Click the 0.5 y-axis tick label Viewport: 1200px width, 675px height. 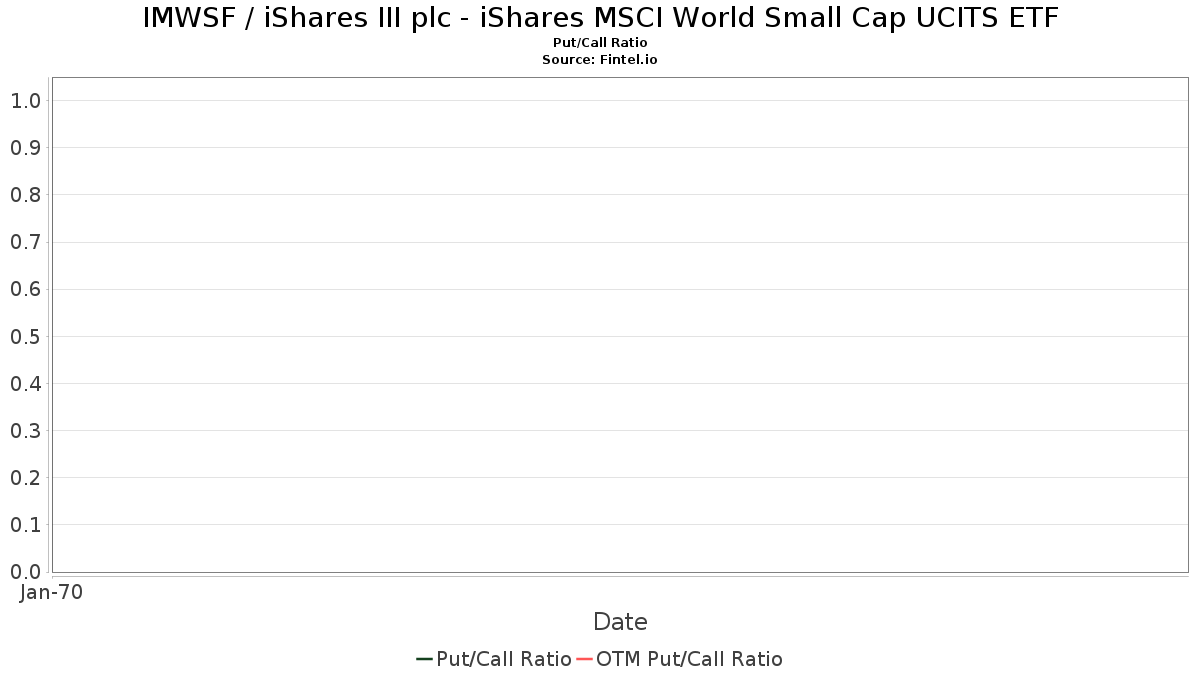pos(26,337)
